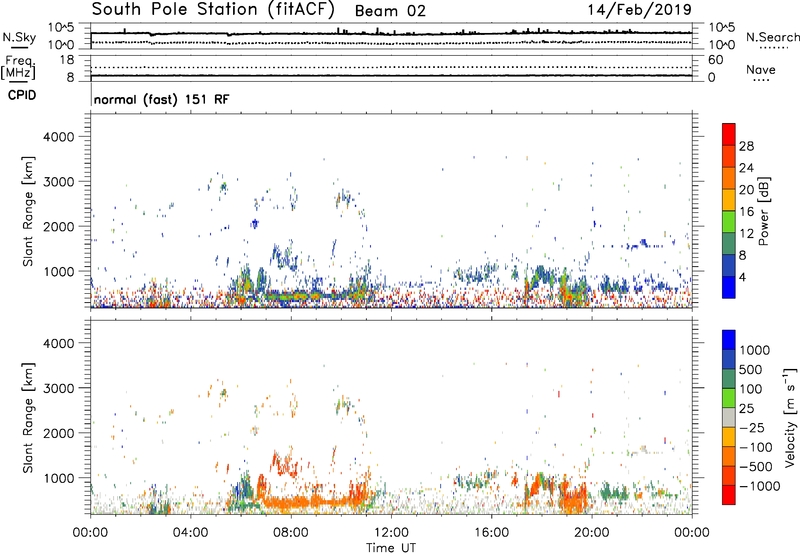This screenshot has height=554, width=800.
Task: Click the '12:00' time tick label
Action: pyautogui.click(x=391, y=533)
